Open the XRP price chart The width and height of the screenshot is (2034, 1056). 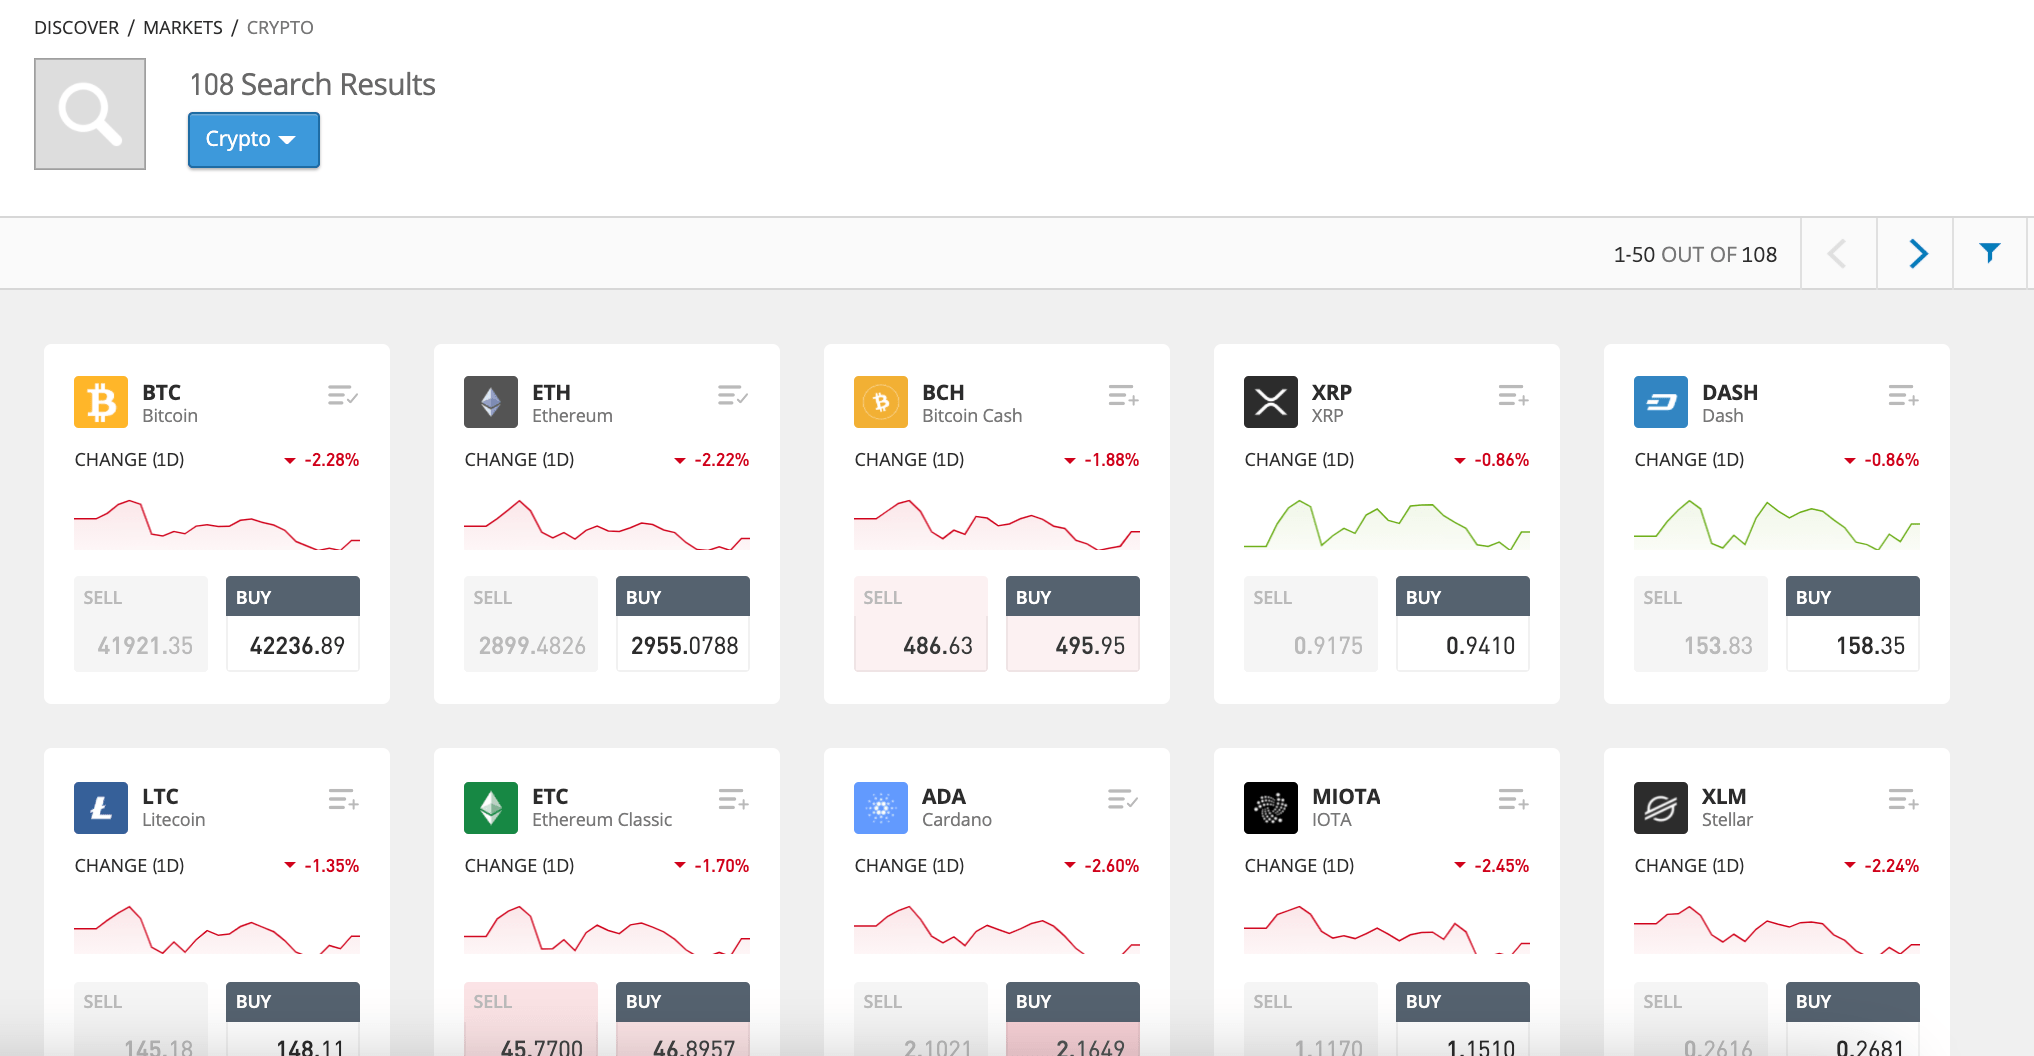[1387, 524]
